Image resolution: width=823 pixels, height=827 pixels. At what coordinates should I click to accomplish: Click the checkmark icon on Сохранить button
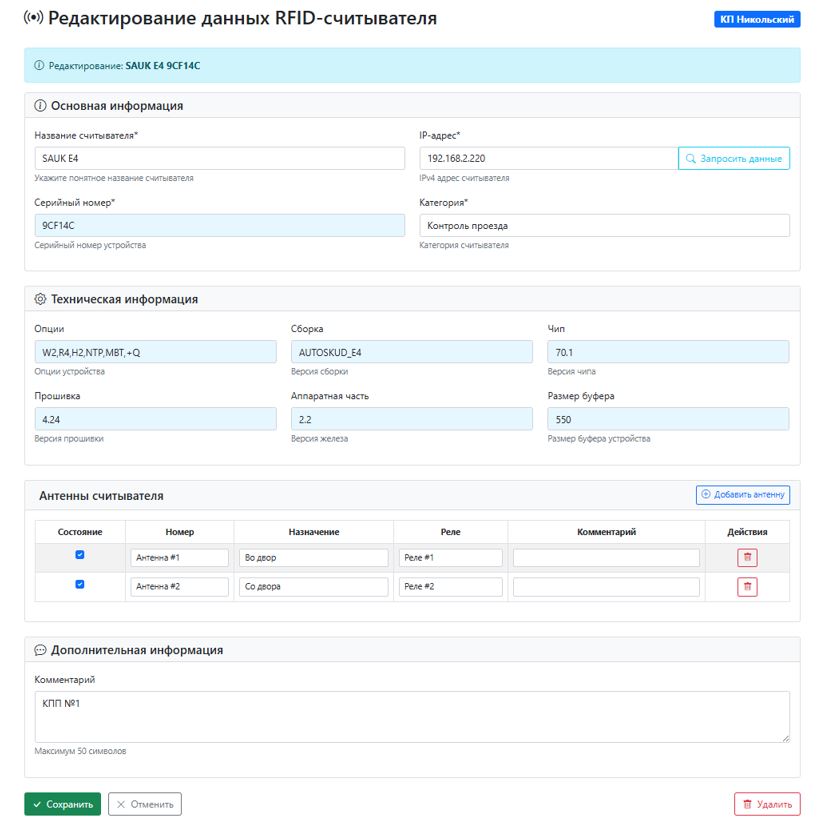point(36,803)
